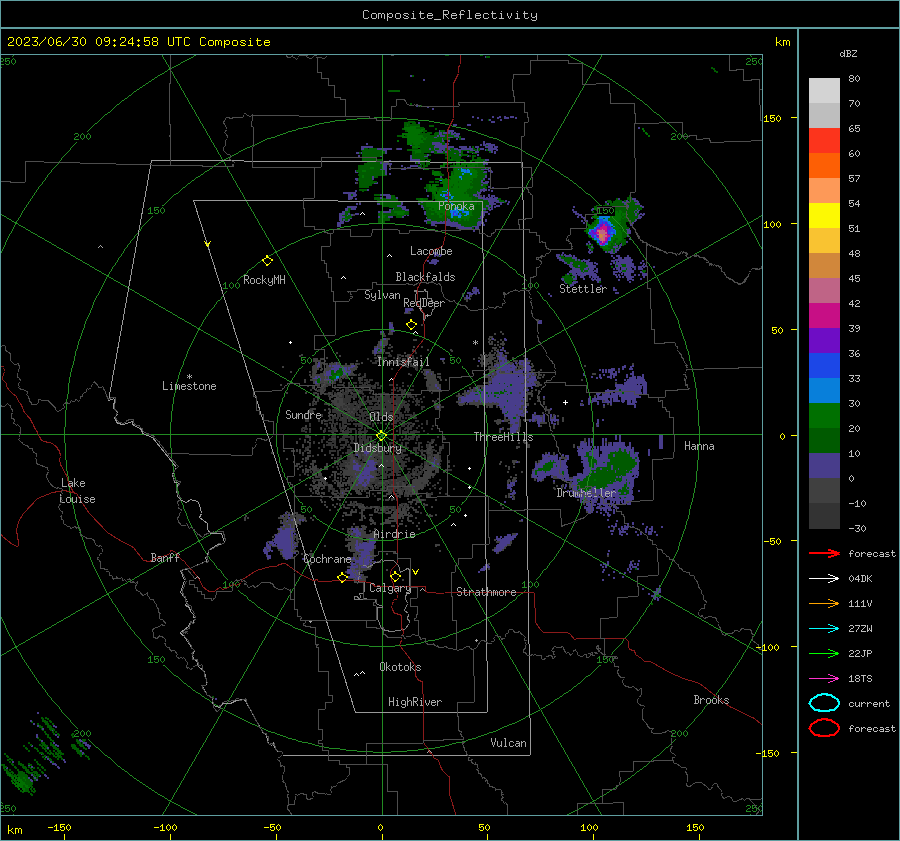Image resolution: width=900 pixels, height=841 pixels.
Task: Click the HighRiver city label
Action: pyautogui.click(x=415, y=702)
